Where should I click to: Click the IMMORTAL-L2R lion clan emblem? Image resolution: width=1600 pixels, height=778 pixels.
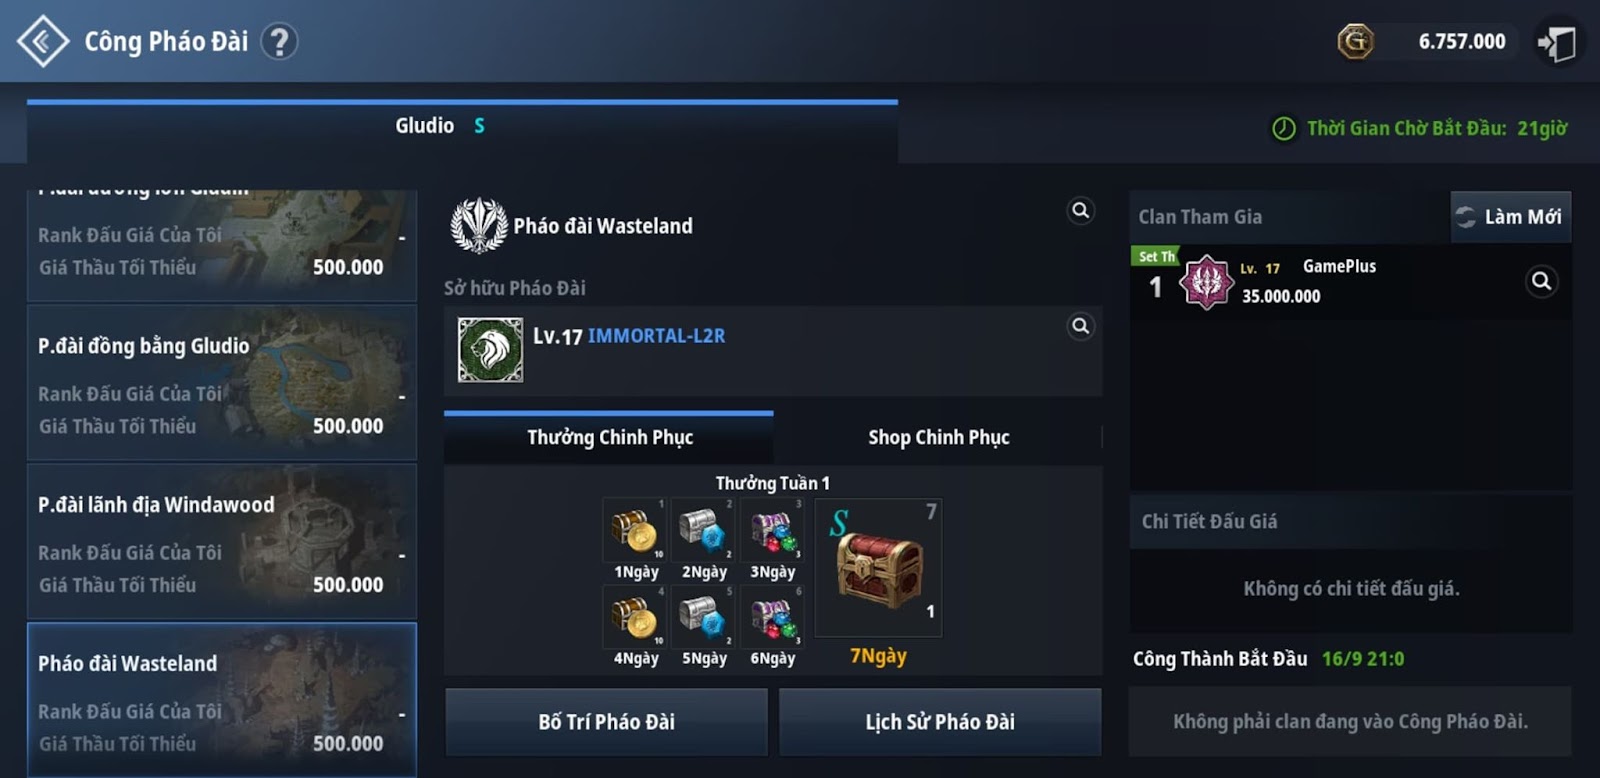coord(490,350)
